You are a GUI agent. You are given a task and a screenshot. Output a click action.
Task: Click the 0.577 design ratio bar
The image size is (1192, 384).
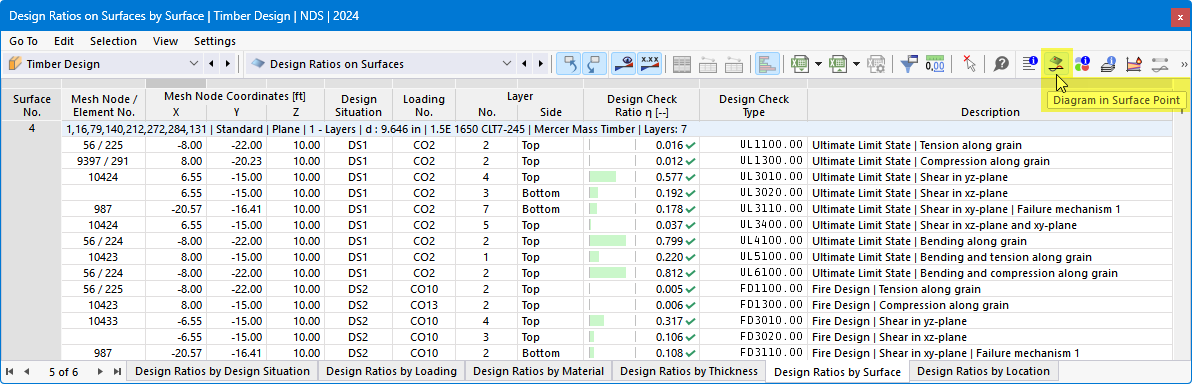tap(603, 177)
